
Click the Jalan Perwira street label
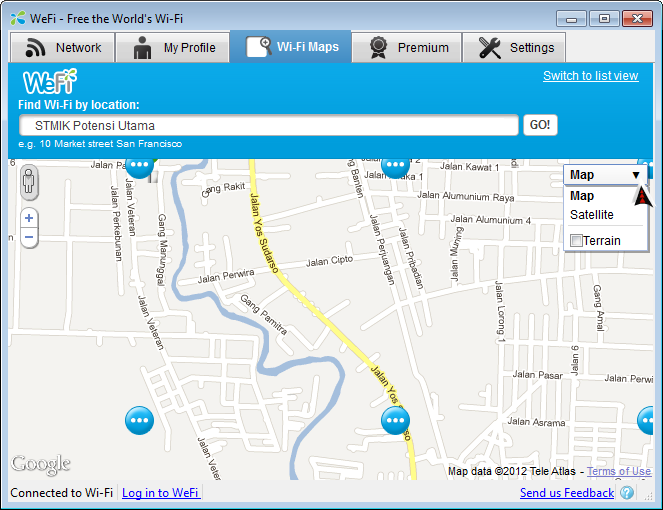tap(226, 276)
